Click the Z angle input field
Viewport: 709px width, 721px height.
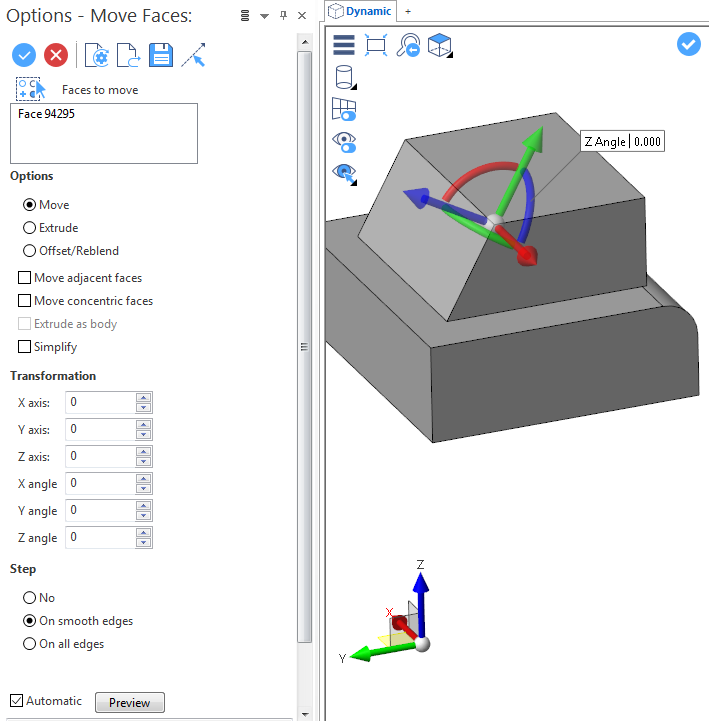[x=100, y=538]
